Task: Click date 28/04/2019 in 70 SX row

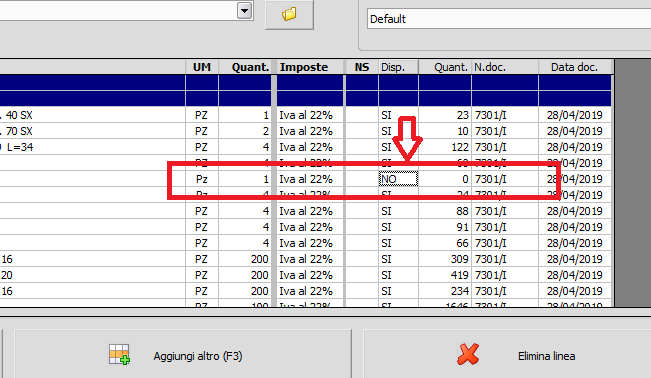Action: [x=575, y=131]
